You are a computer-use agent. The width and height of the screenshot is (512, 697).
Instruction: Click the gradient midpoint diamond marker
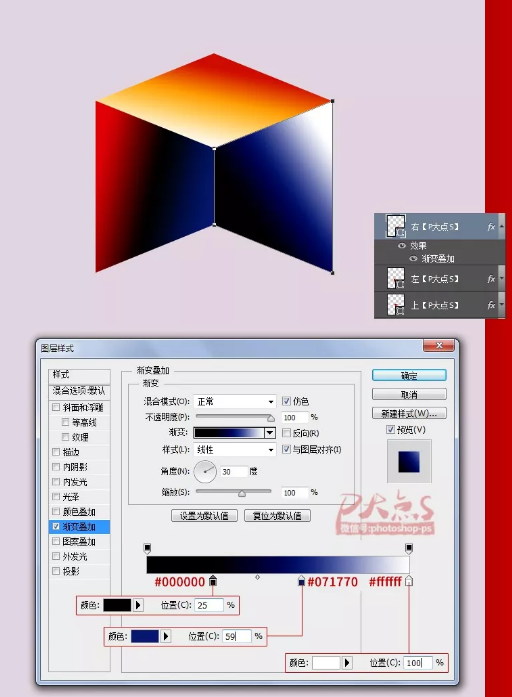257,577
